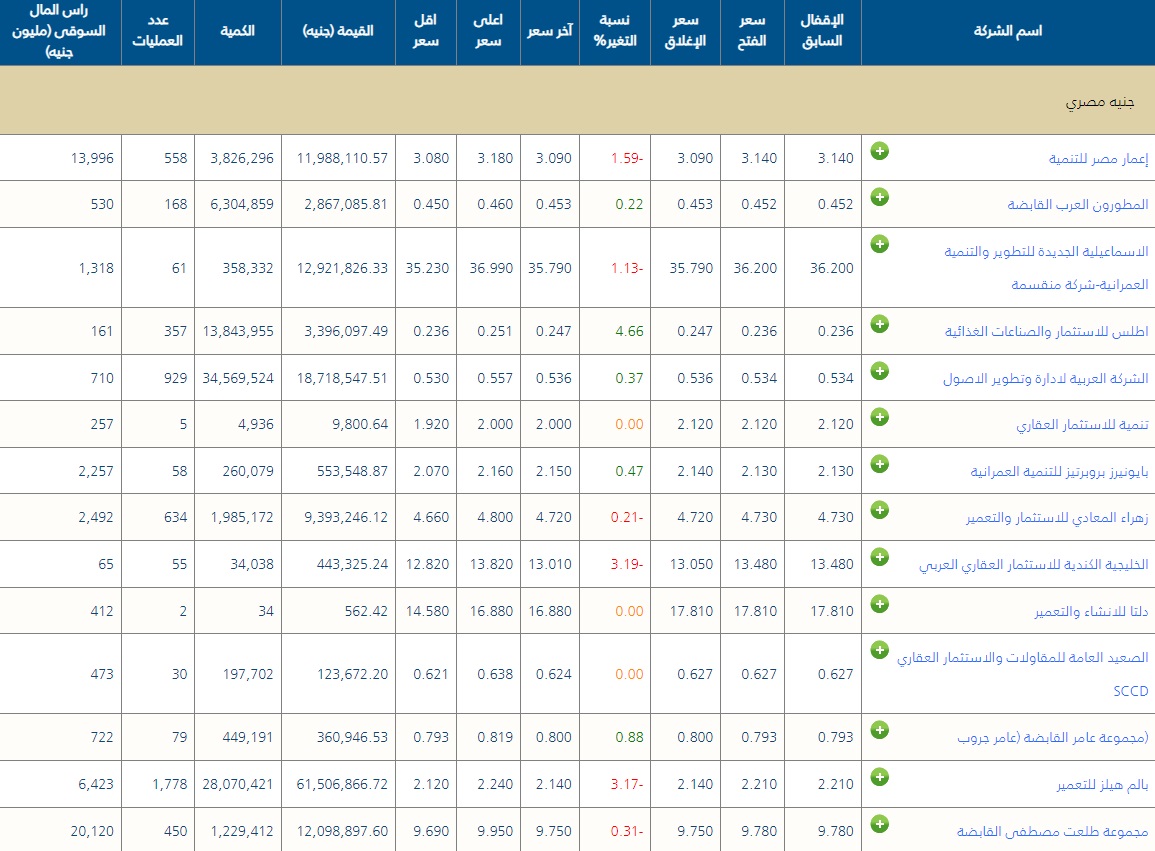Screen dimensions: 1155x851
Task: Click the value cell 553,548.87
Action: (352, 471)
